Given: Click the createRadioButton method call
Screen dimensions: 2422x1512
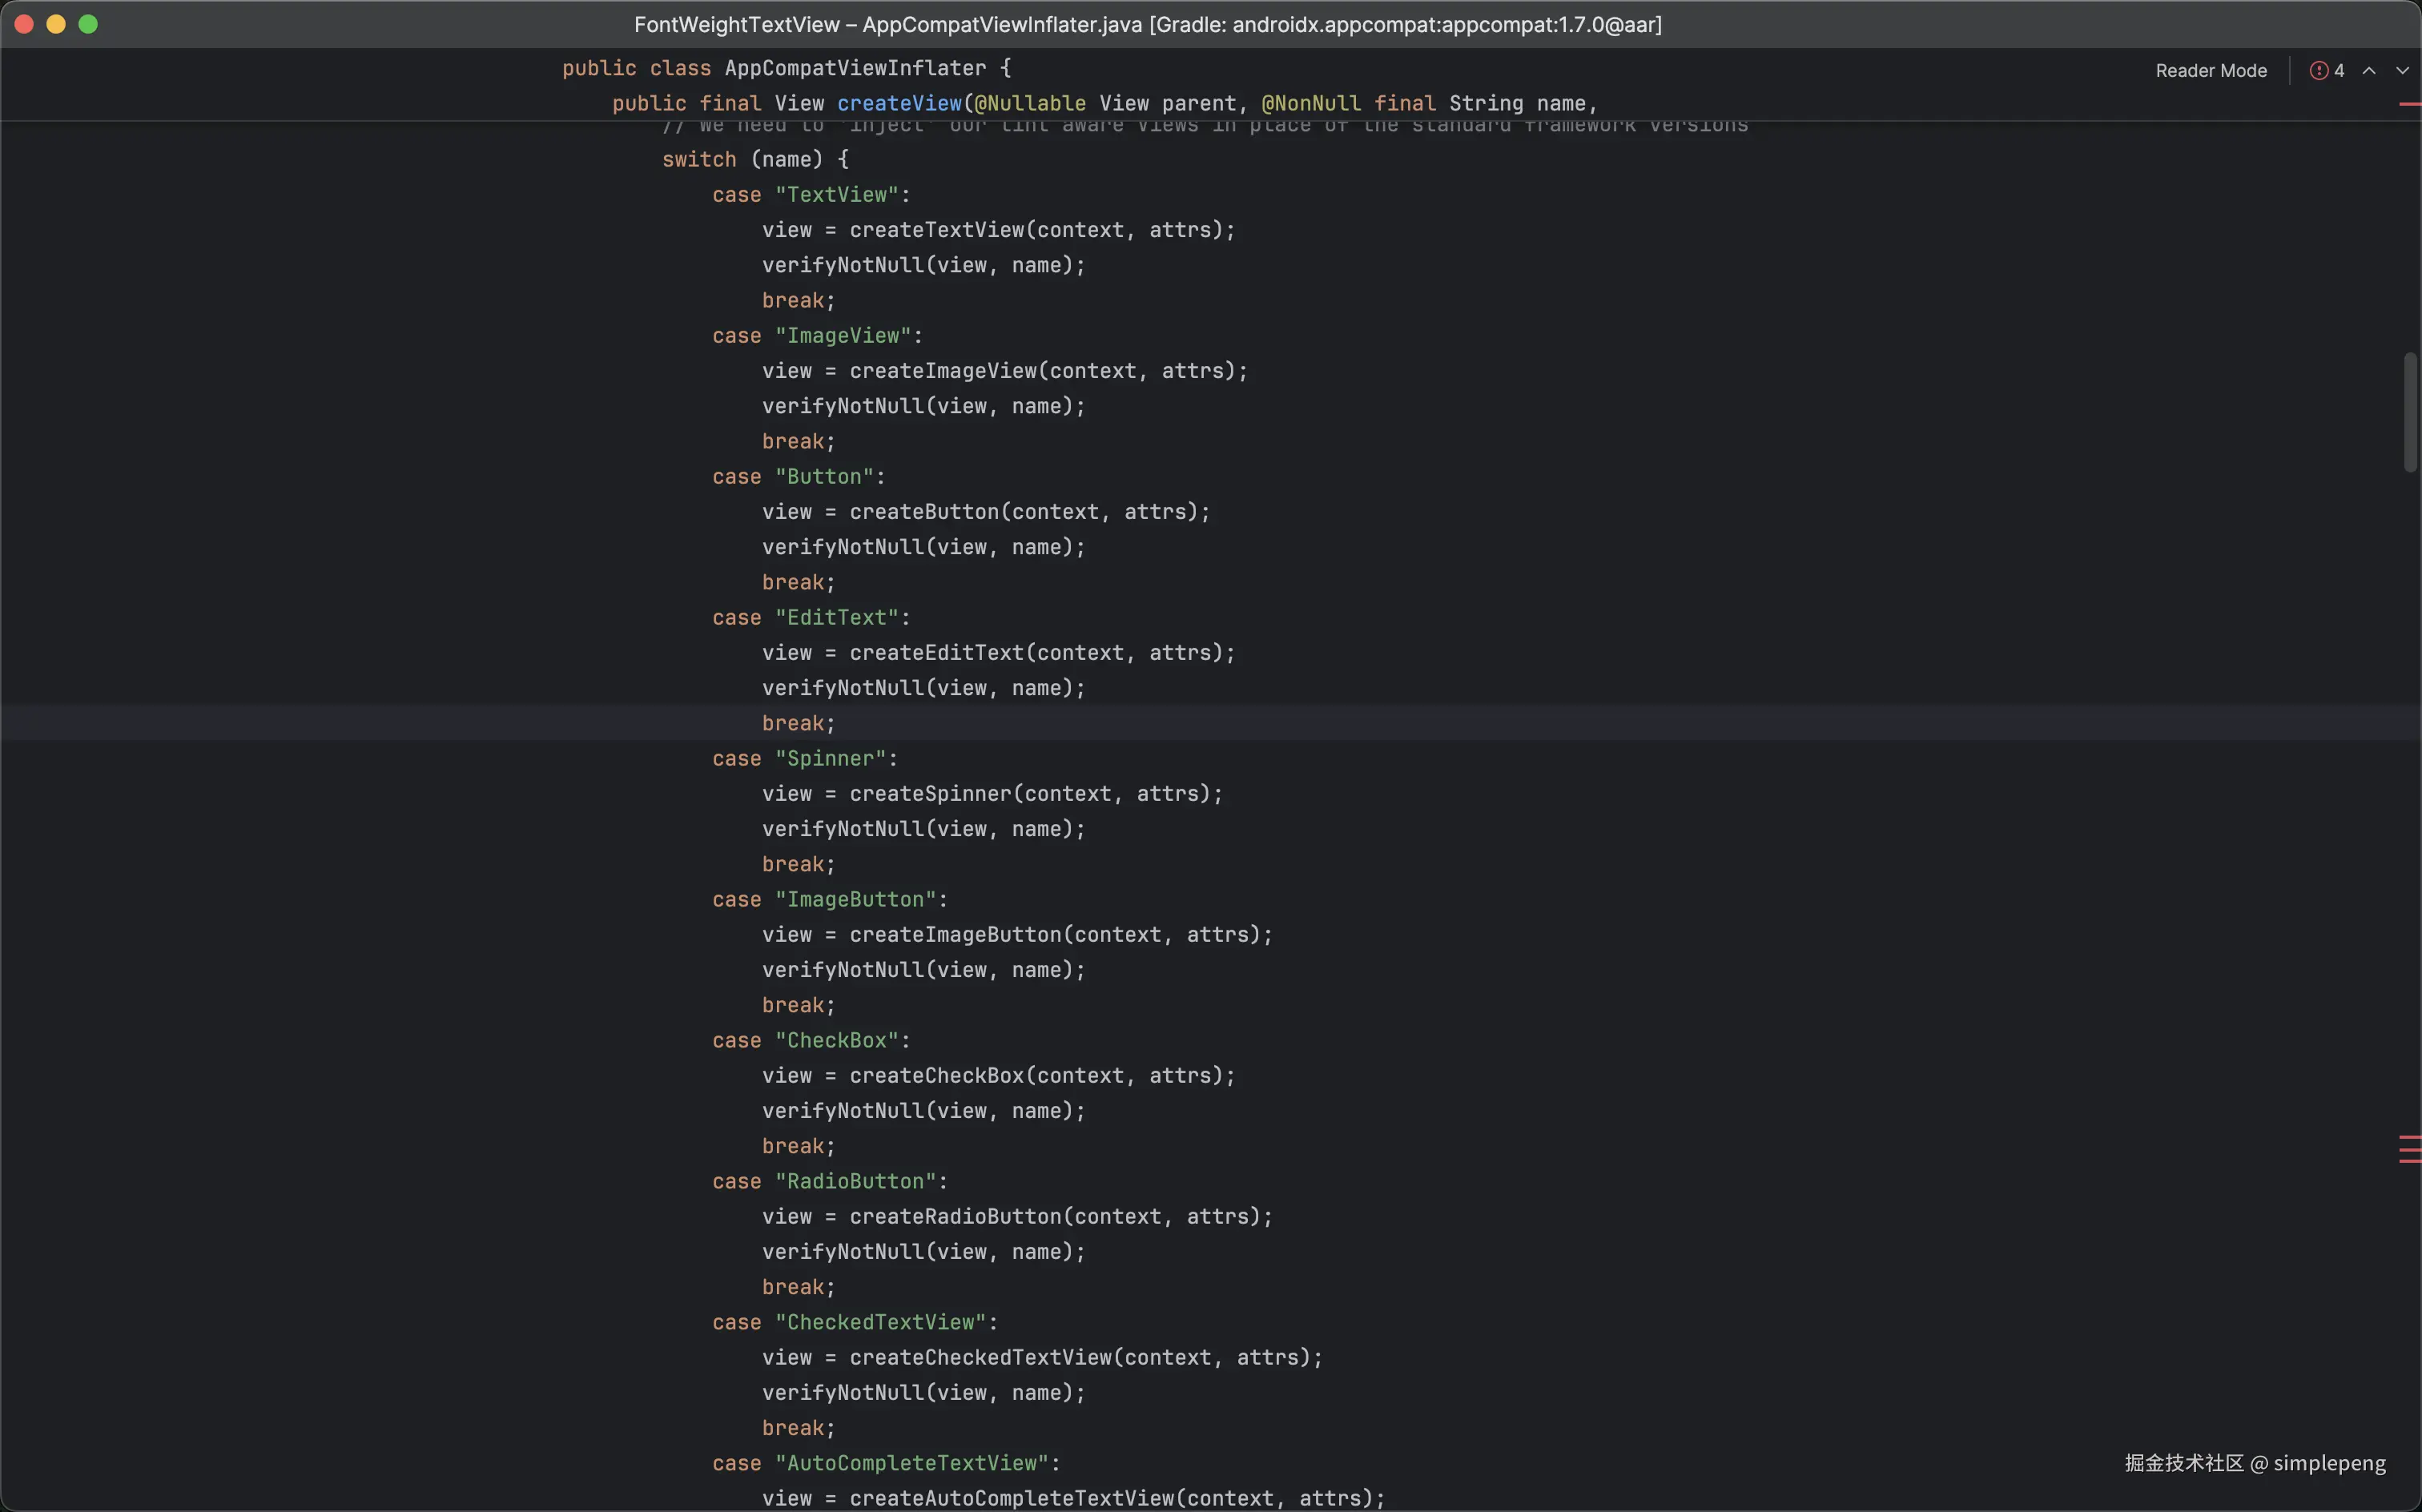Looking at the screenshot, I should [x=955, y=1217].
